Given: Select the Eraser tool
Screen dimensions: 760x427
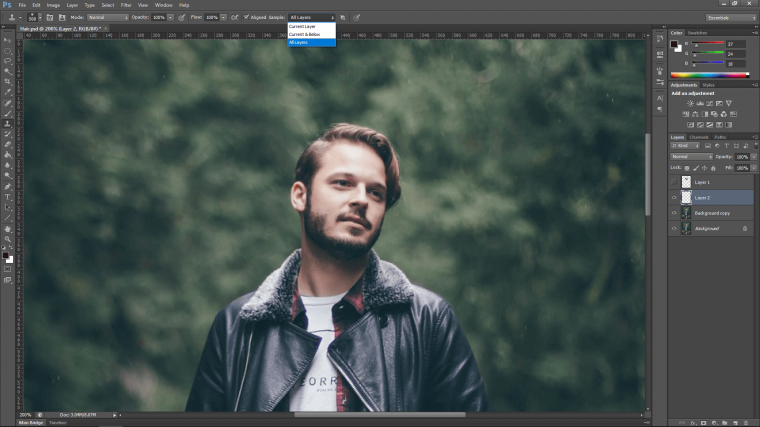Looking at the screenshot, I should point(7,144).
